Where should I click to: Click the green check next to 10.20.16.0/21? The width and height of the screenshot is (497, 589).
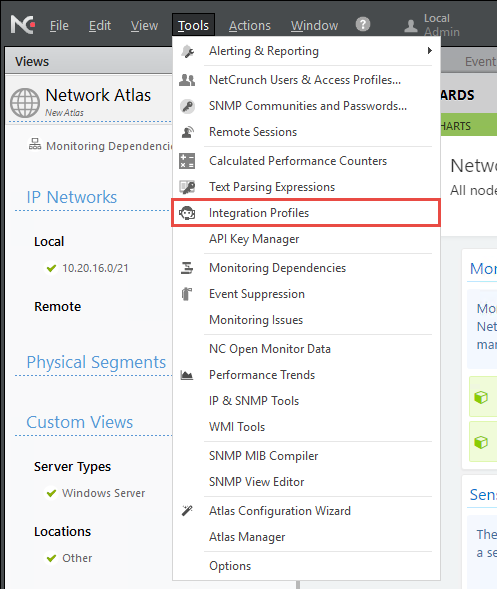click(x=51, y=268)
